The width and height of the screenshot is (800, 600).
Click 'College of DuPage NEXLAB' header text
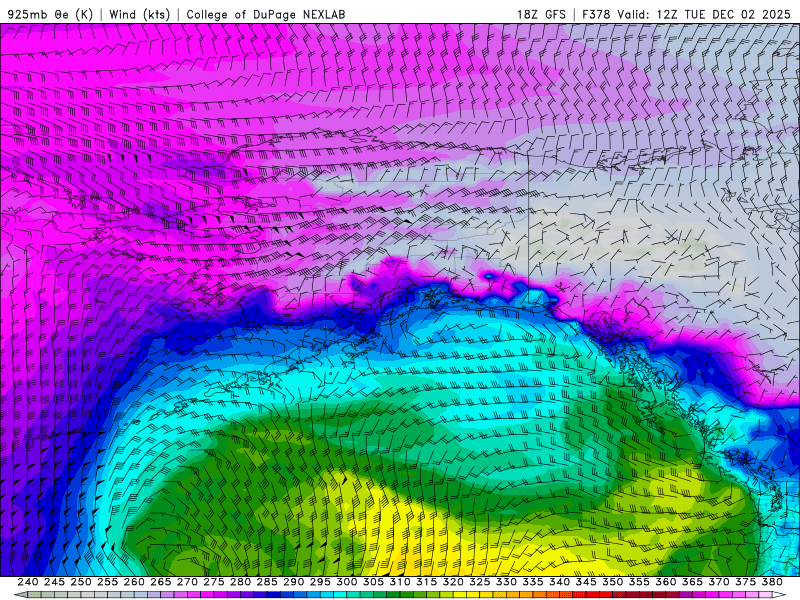(266, 14)
